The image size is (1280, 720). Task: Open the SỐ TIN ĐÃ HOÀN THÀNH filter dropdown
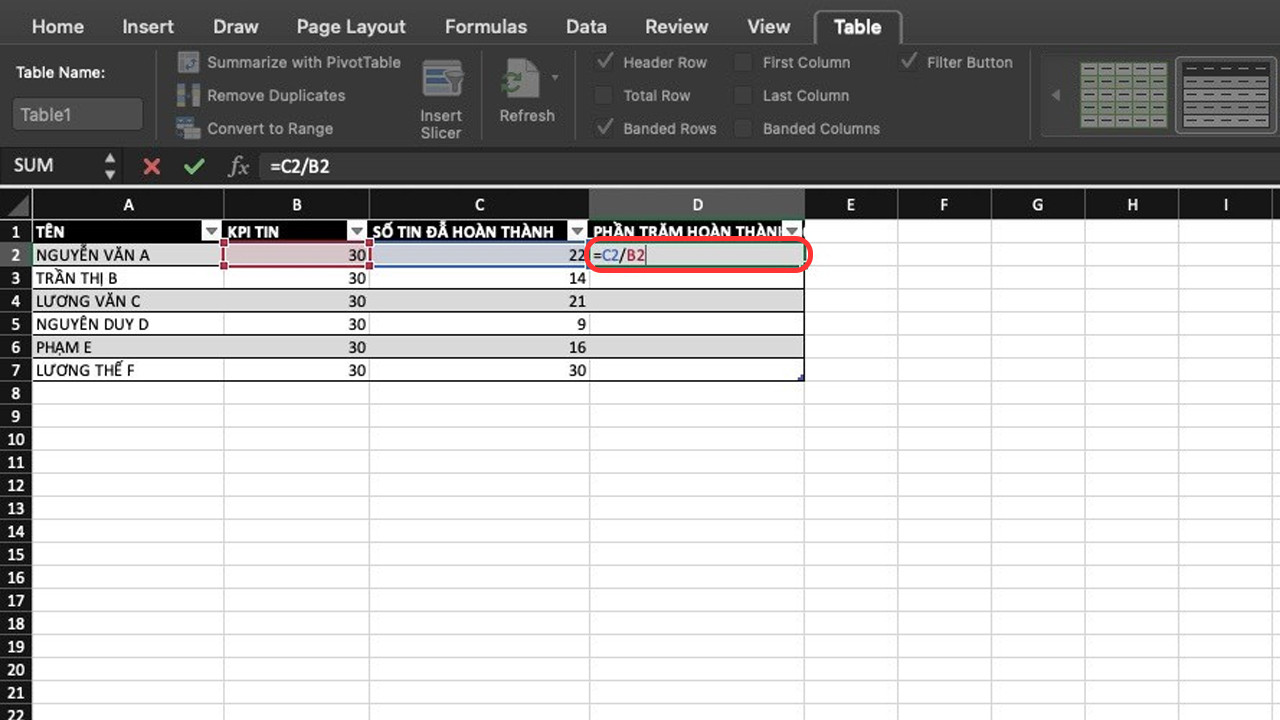tap(577, 231)
